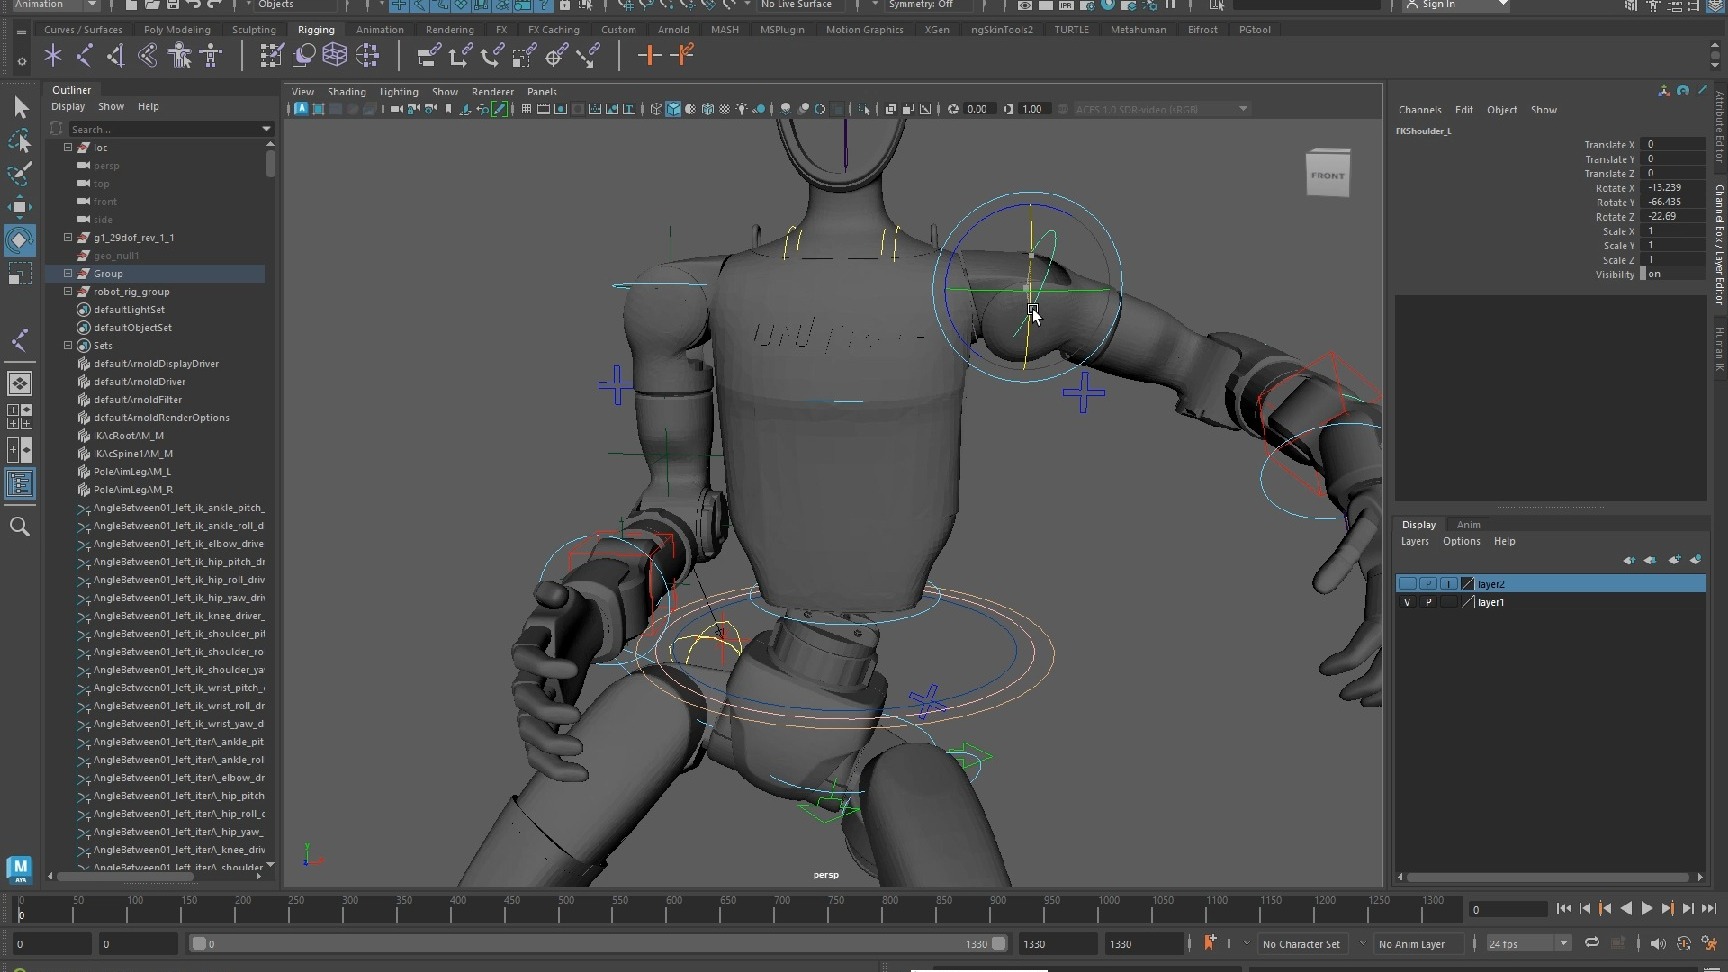Click the Sign In button
The width and height of the screenshot is (1728, 972).
click(x=1438, y=5)
